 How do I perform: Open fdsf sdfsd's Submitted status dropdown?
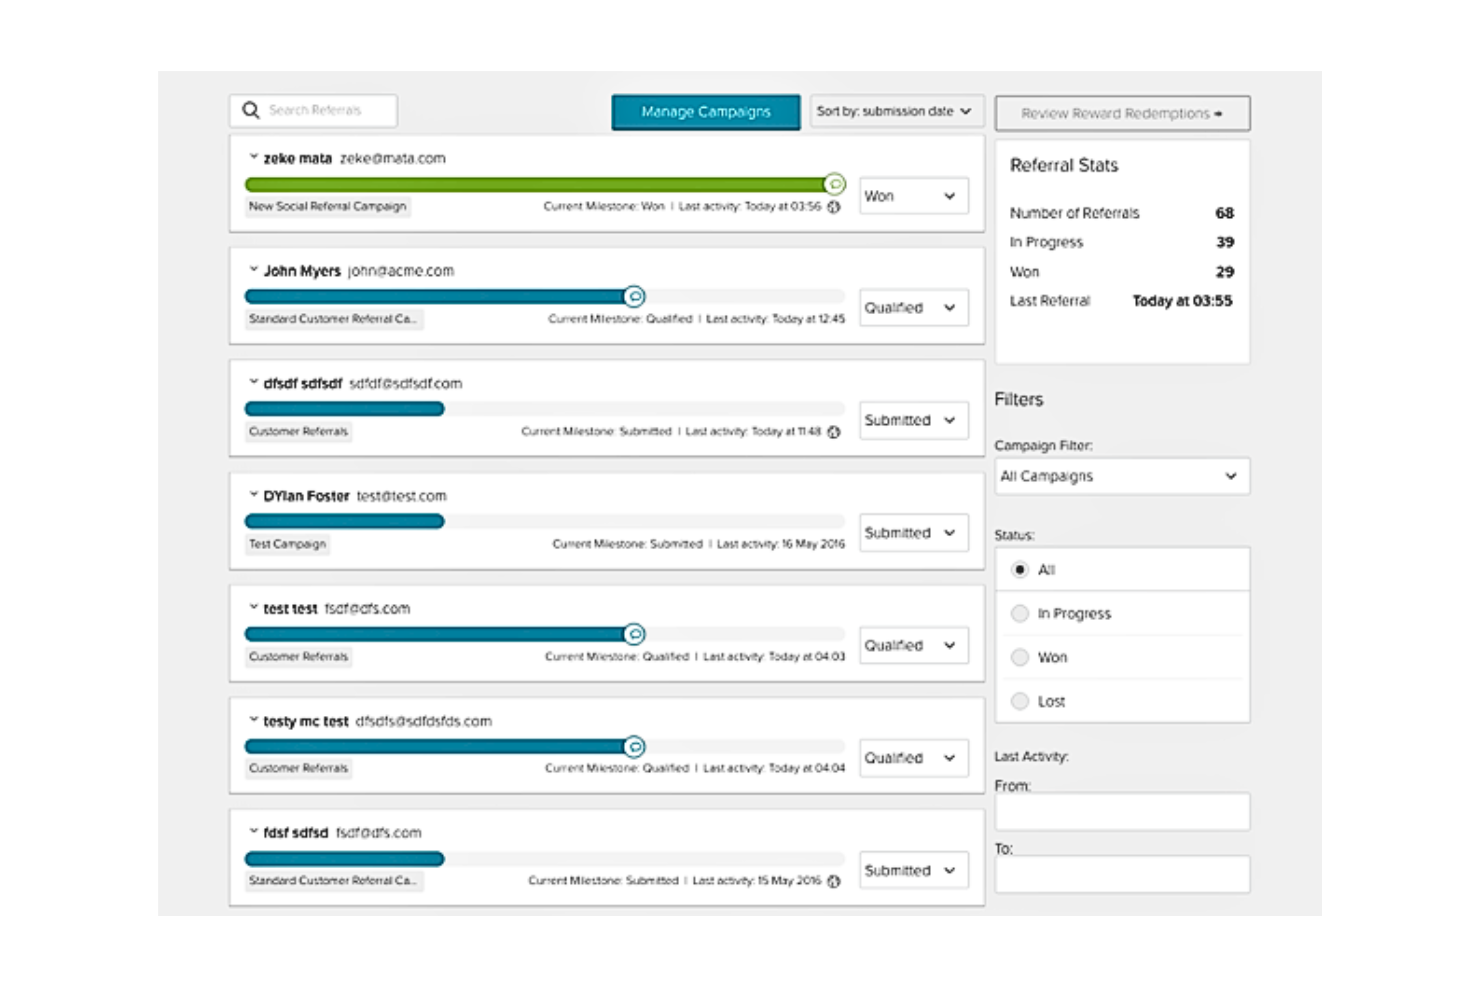pyautogui.click(x=914, y=870)
